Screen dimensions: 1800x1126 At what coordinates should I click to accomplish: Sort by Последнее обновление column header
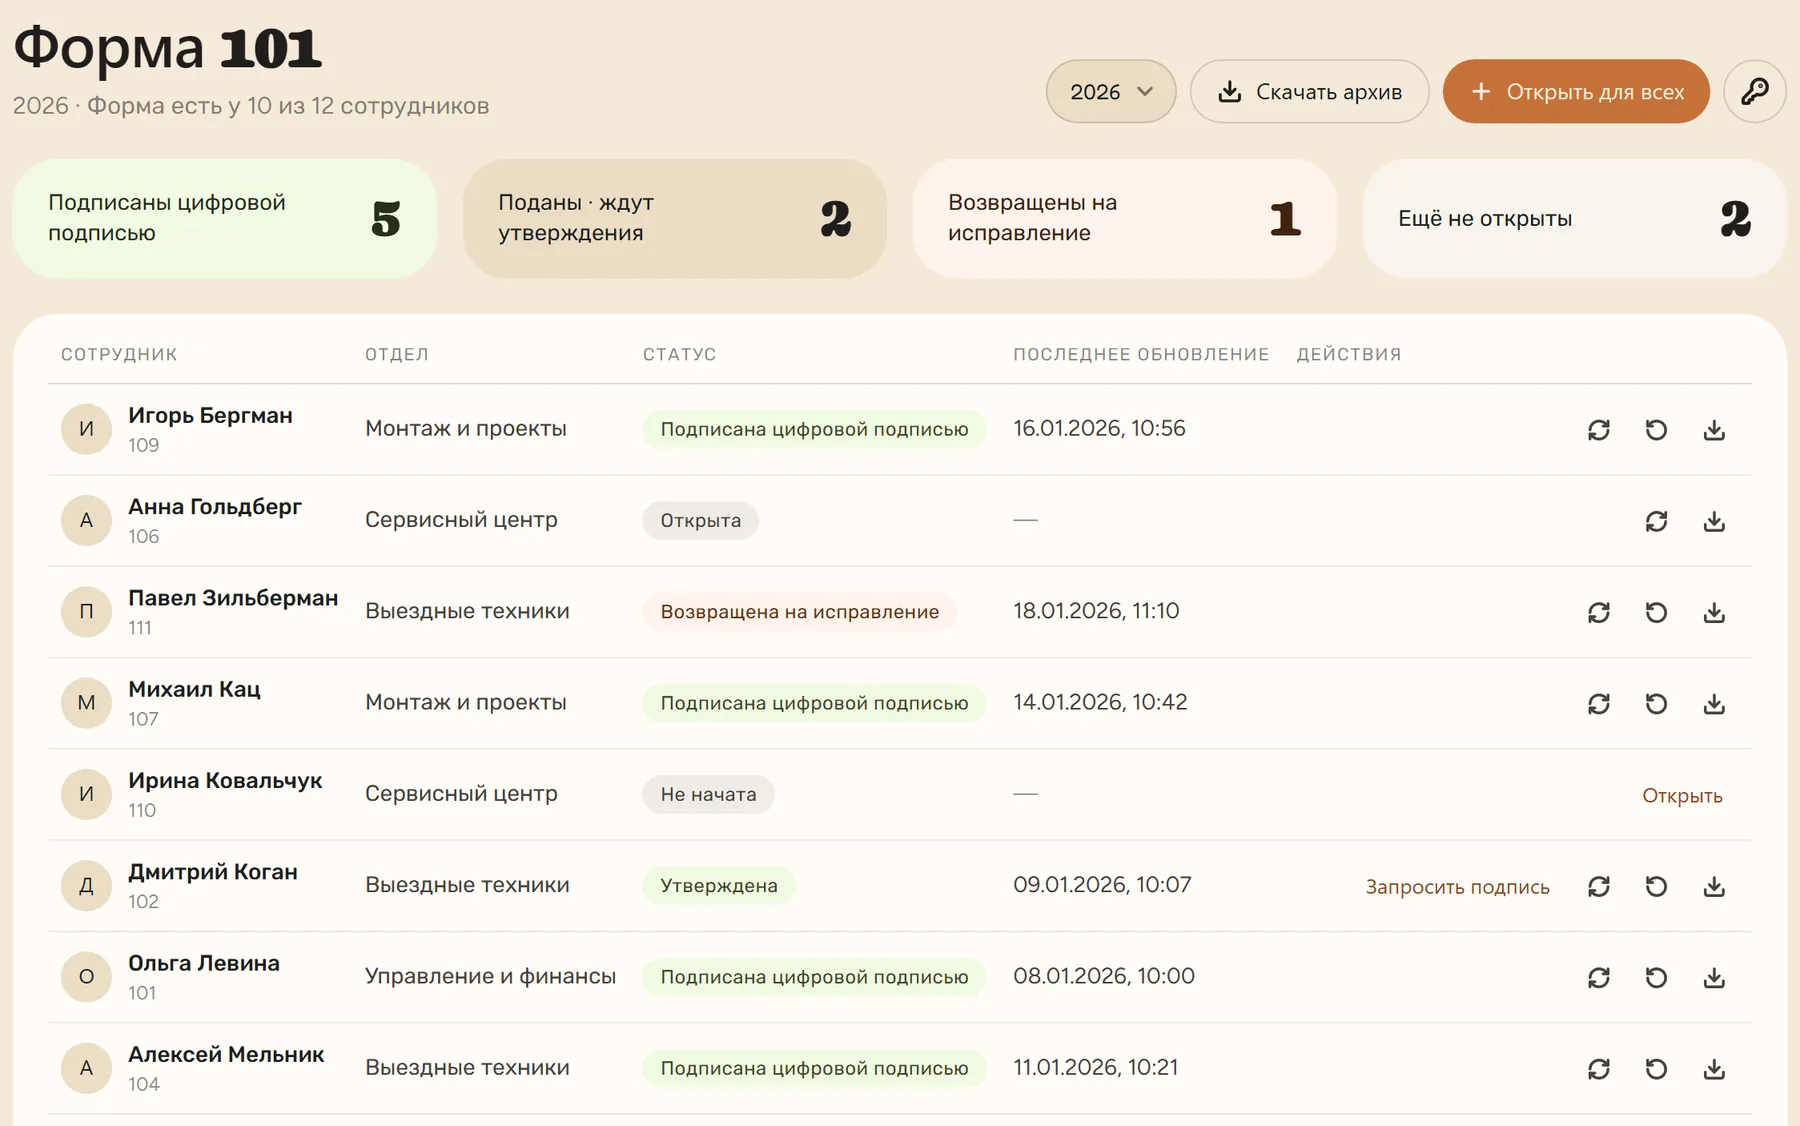coord(1141,354)
